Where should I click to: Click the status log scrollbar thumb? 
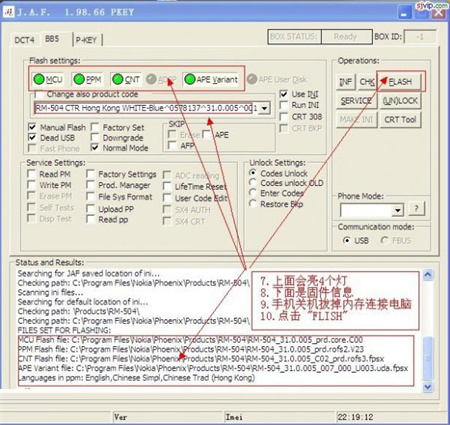(428, 358)
